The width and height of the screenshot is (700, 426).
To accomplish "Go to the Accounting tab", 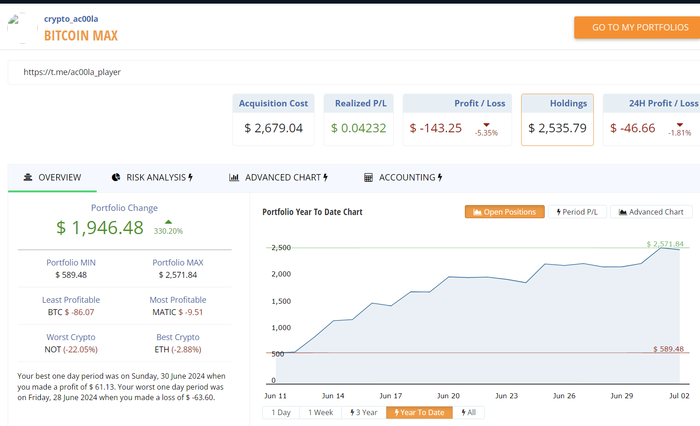I will tap(404, 177).
